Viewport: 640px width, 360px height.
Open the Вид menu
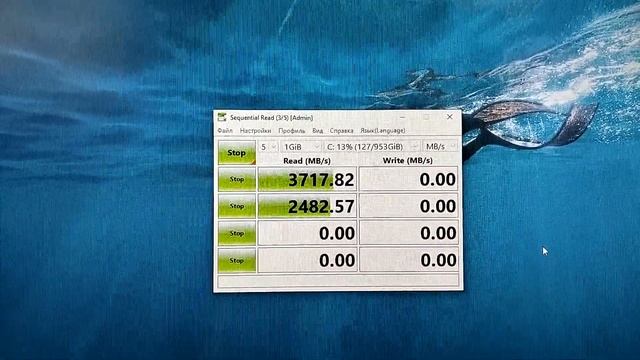click(318, 131)
